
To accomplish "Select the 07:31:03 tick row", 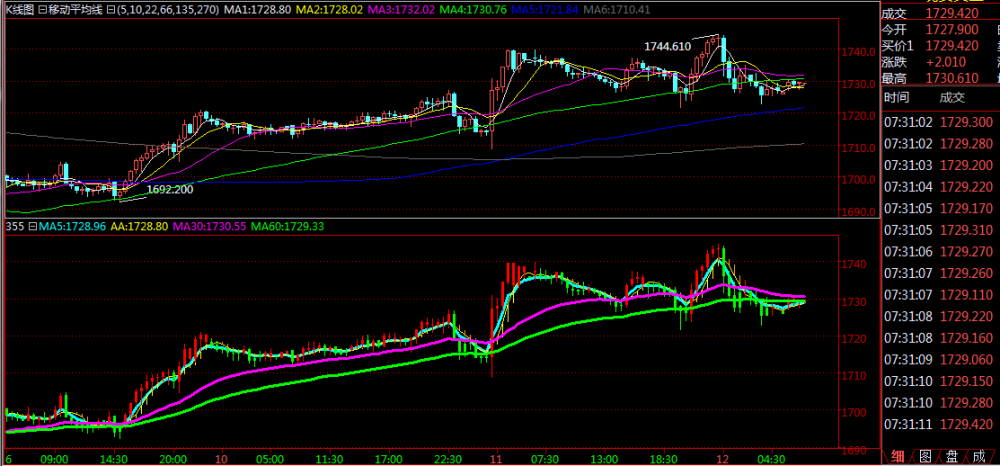I will pyautogui.click(x=940, y=166).
